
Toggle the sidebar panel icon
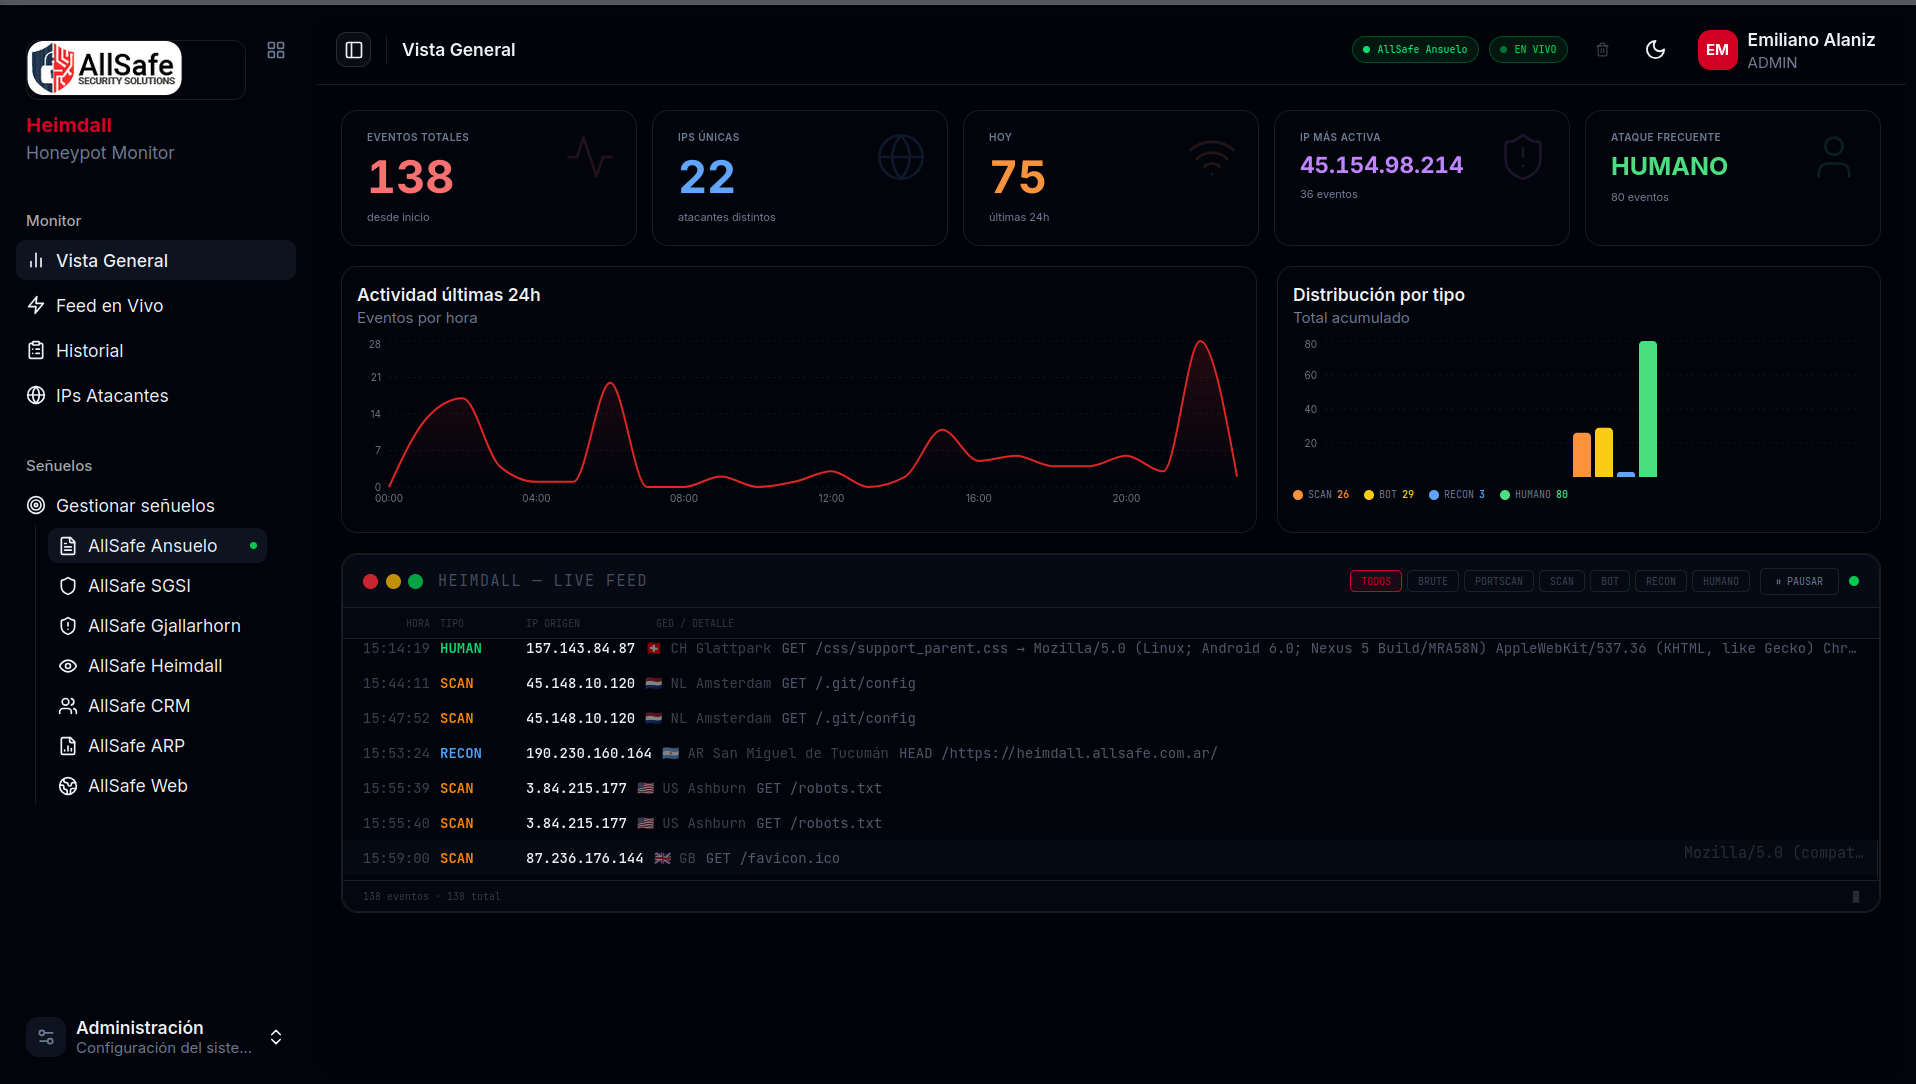354,50
